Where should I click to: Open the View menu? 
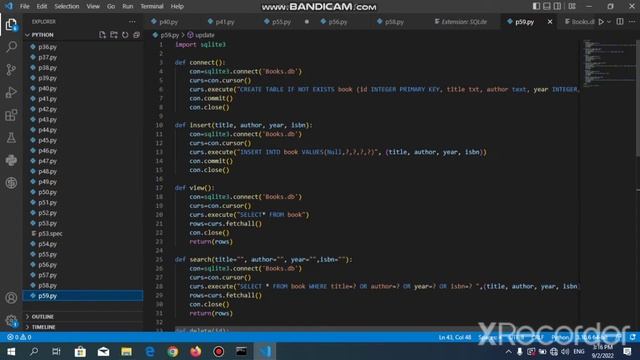tap(93, 7)
